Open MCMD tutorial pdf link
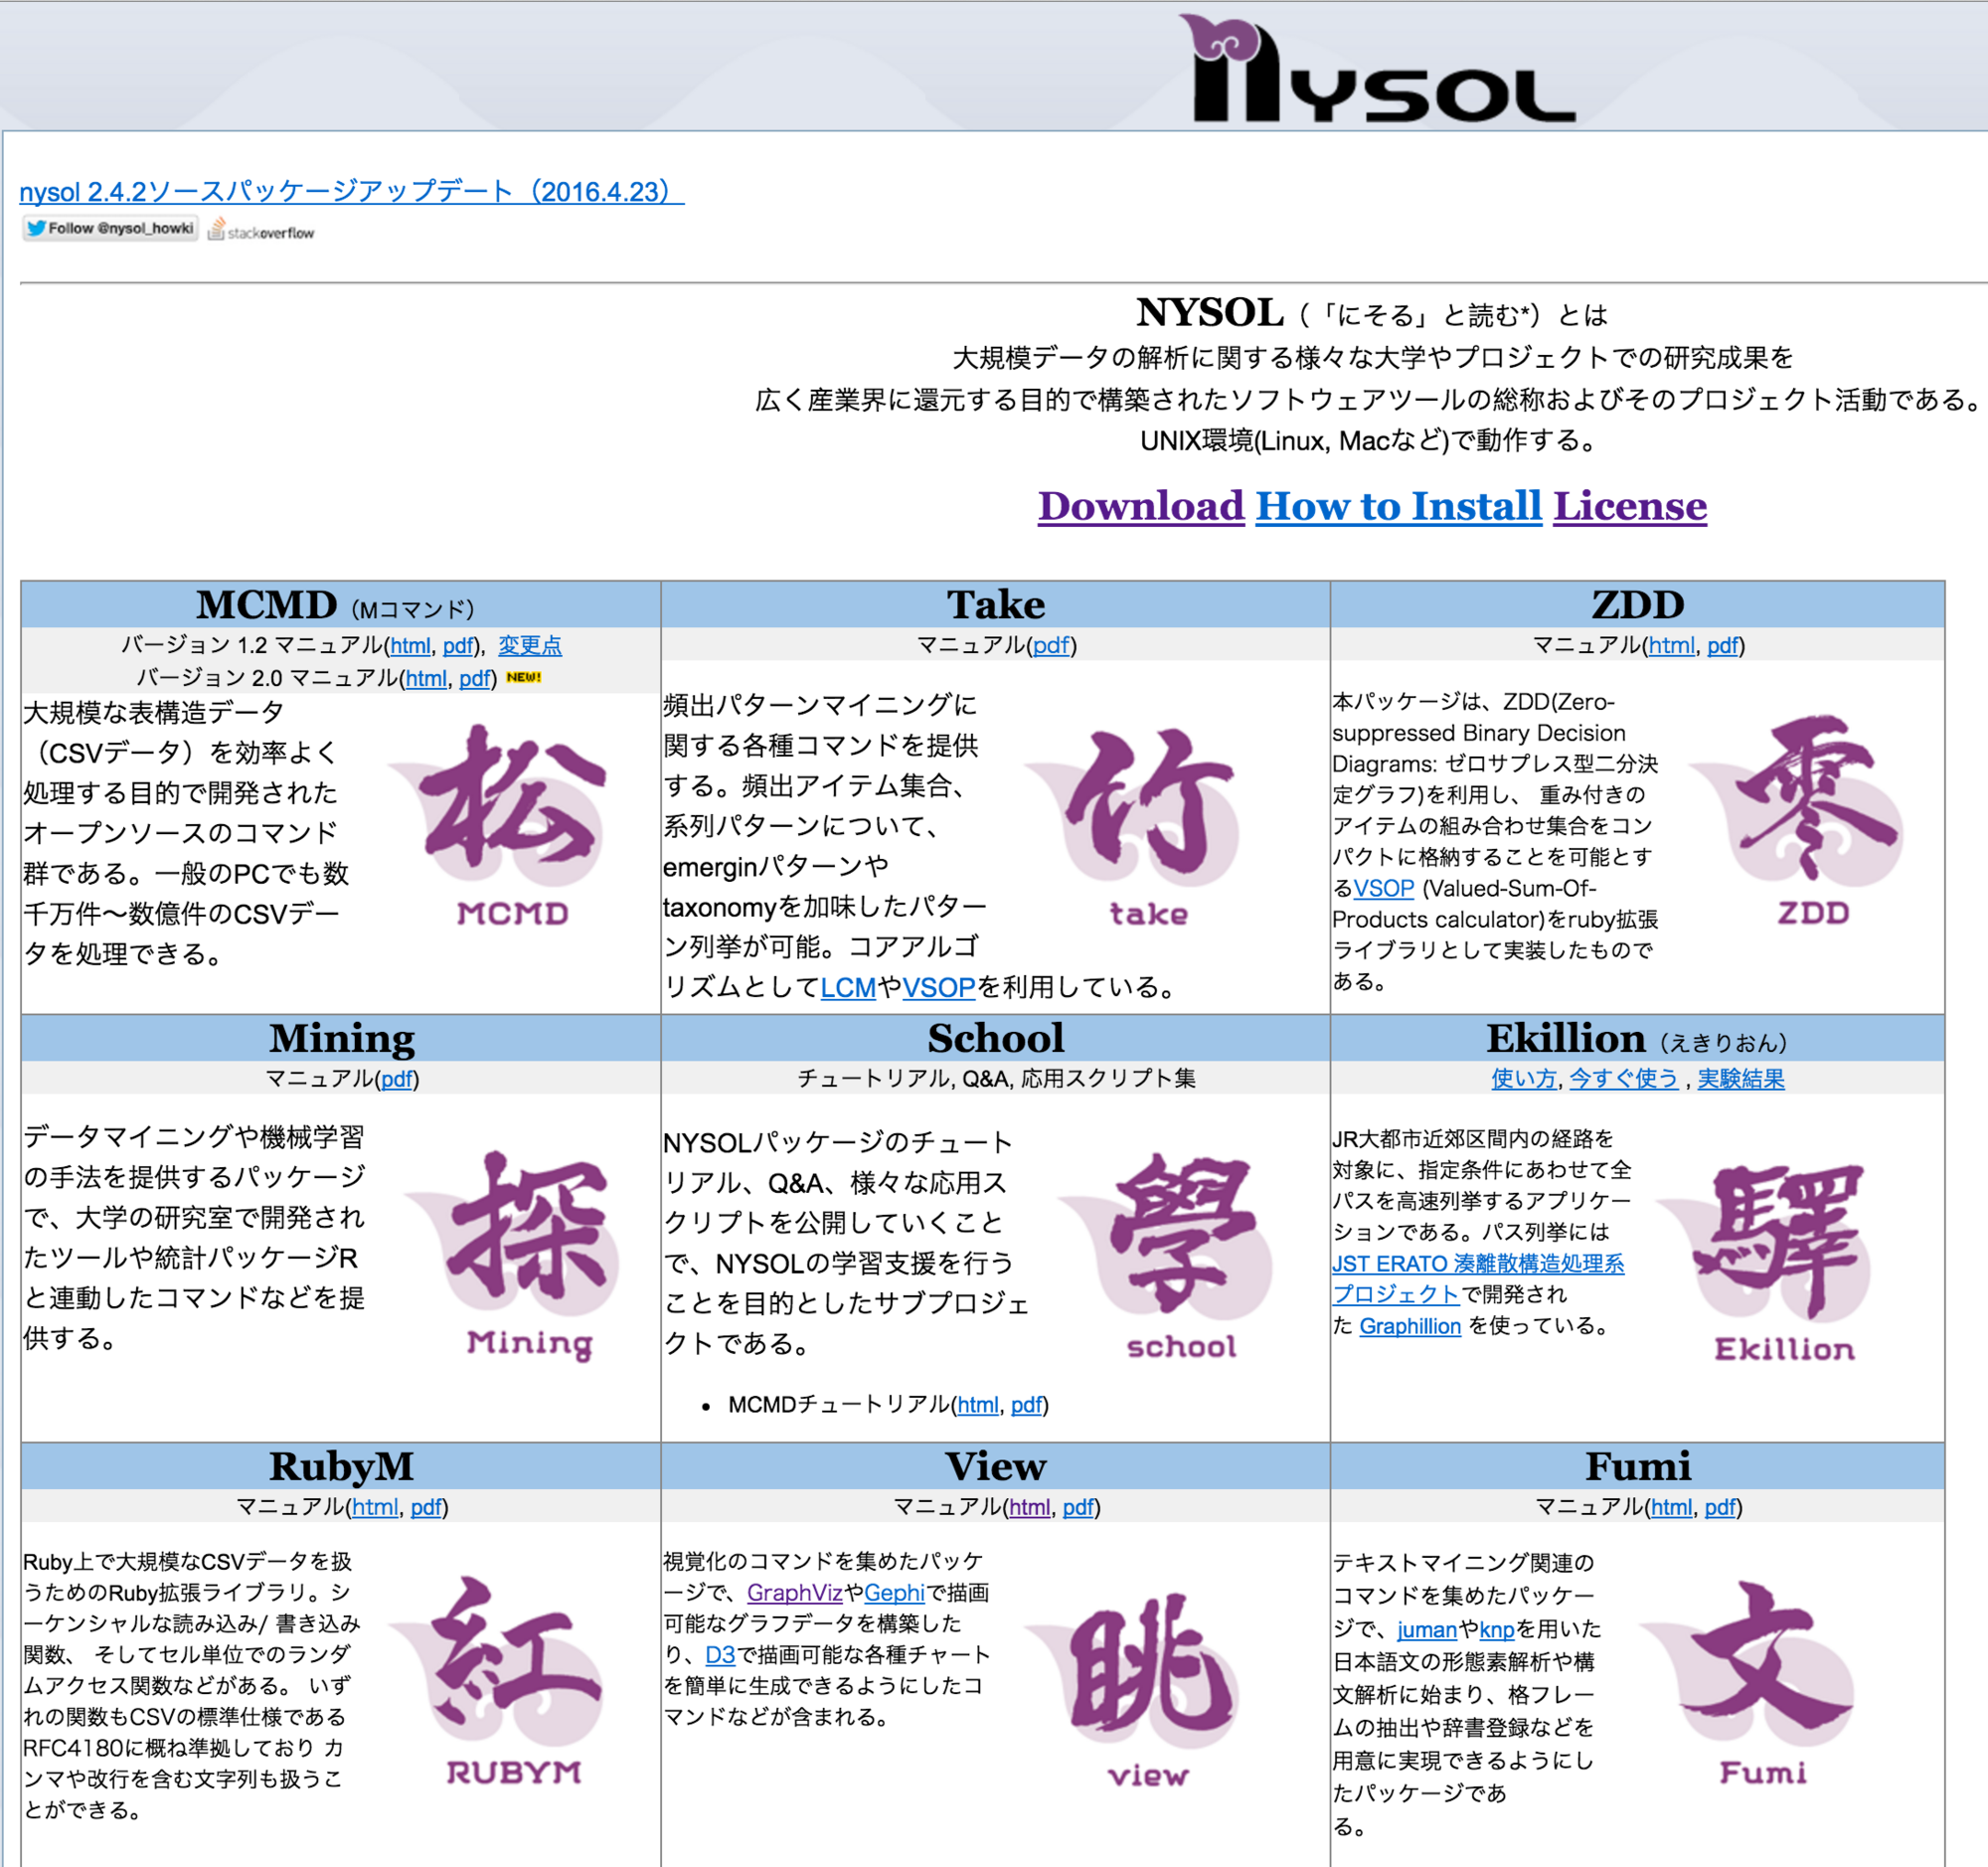1988x1867 pixels. click(1026, 1405)
